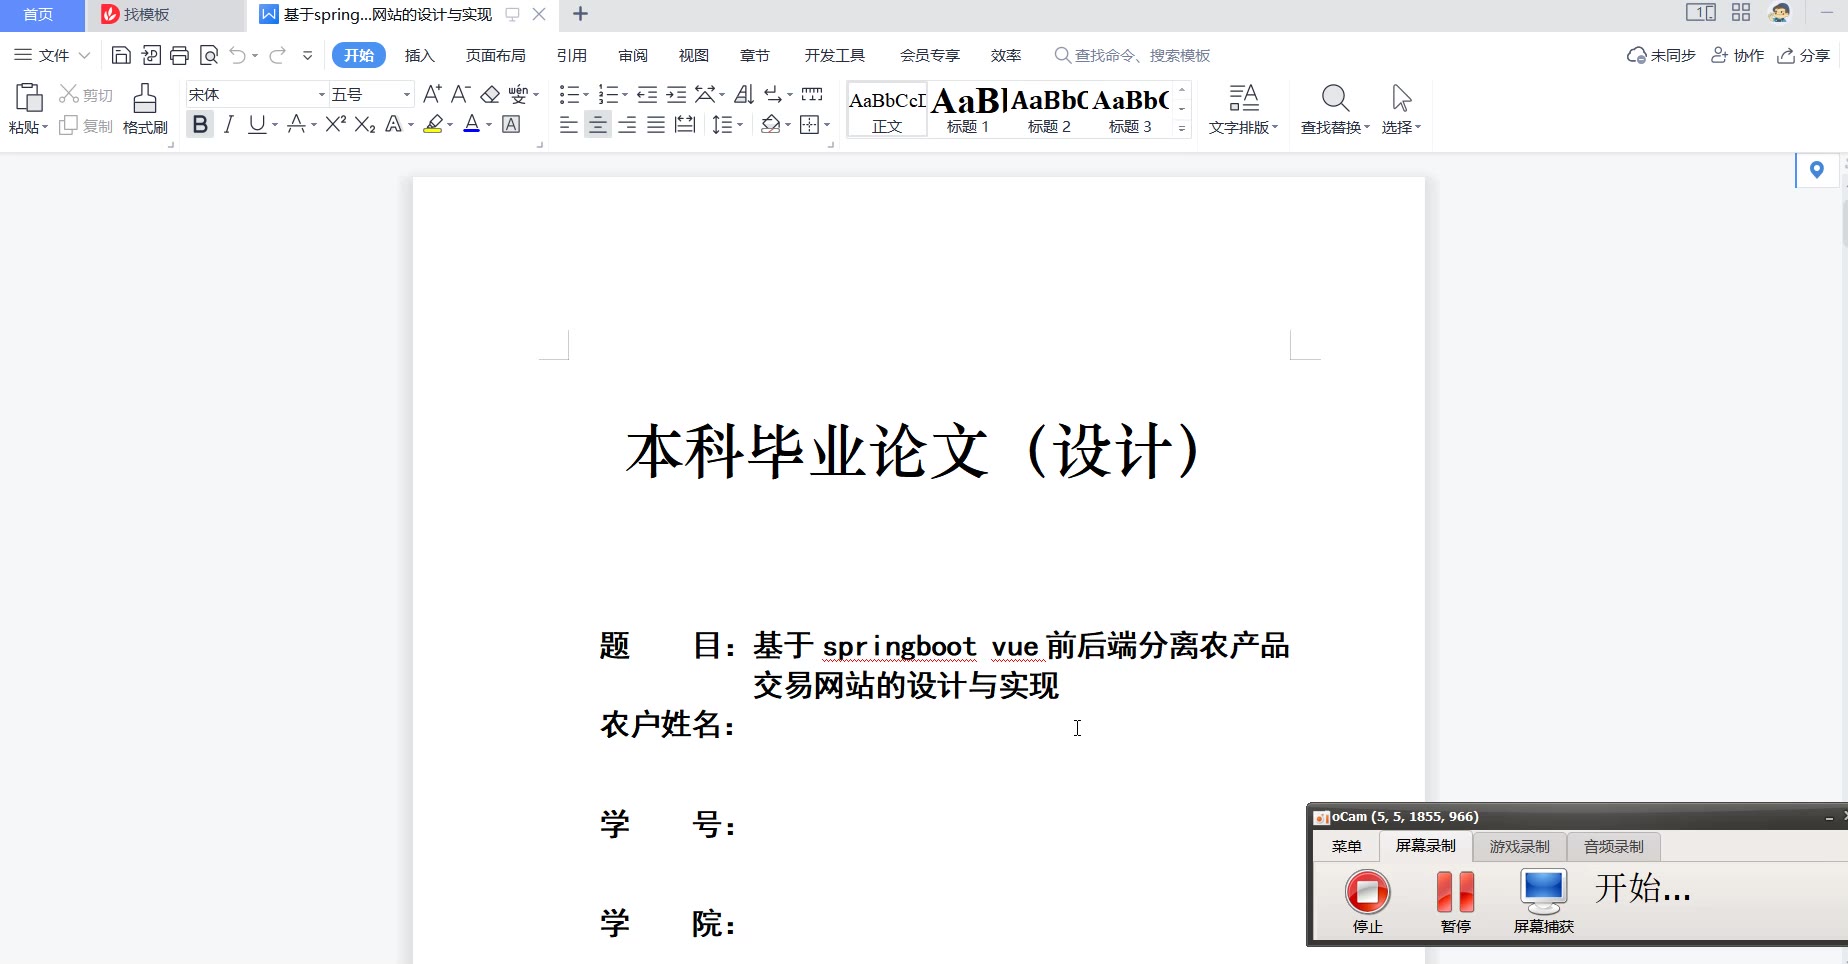Screen dimensions: 1848x964
Task: Click the search commands field (查找命令)
Action: pyautogui.click(x=1132, y=56)
